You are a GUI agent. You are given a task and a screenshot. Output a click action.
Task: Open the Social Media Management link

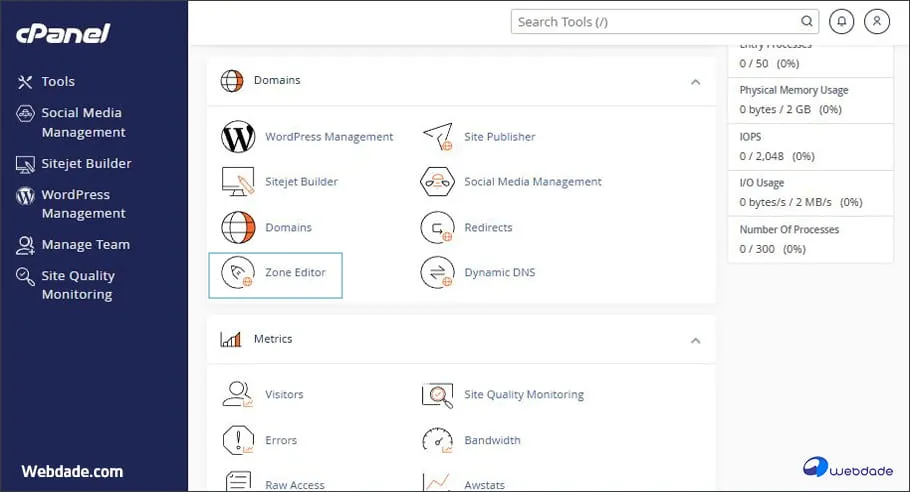[x=533, y=182]
